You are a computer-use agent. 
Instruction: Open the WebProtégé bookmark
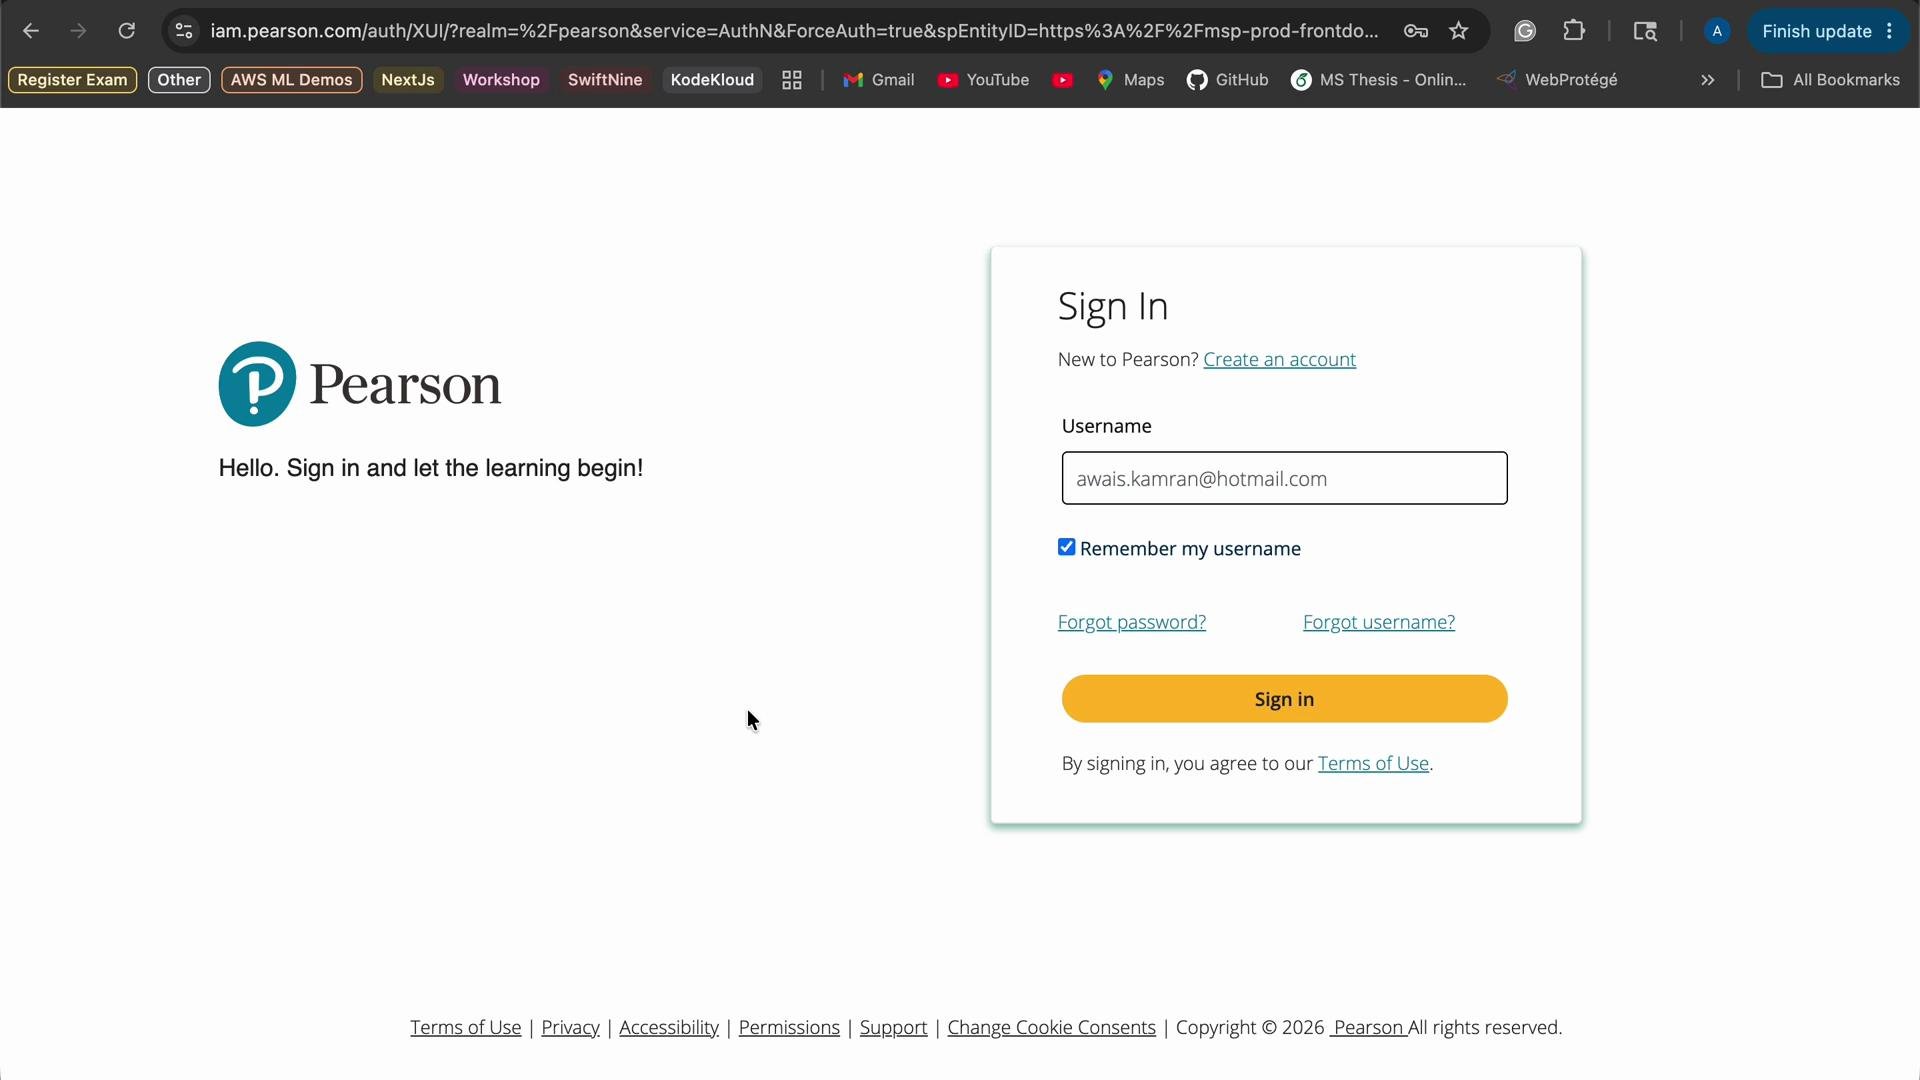pos(1557,80)
